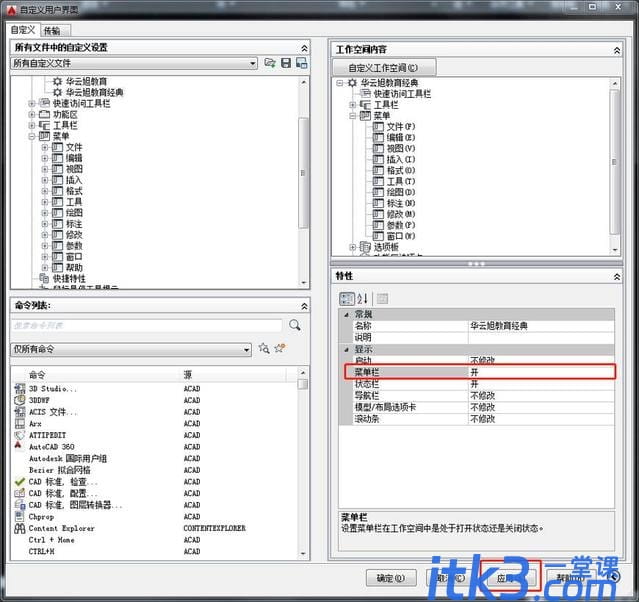Image resolution: width=639 pixels, height=602 pixels.
Task: Expand 工具栏 node in left tree
Action: click(31, 126)
